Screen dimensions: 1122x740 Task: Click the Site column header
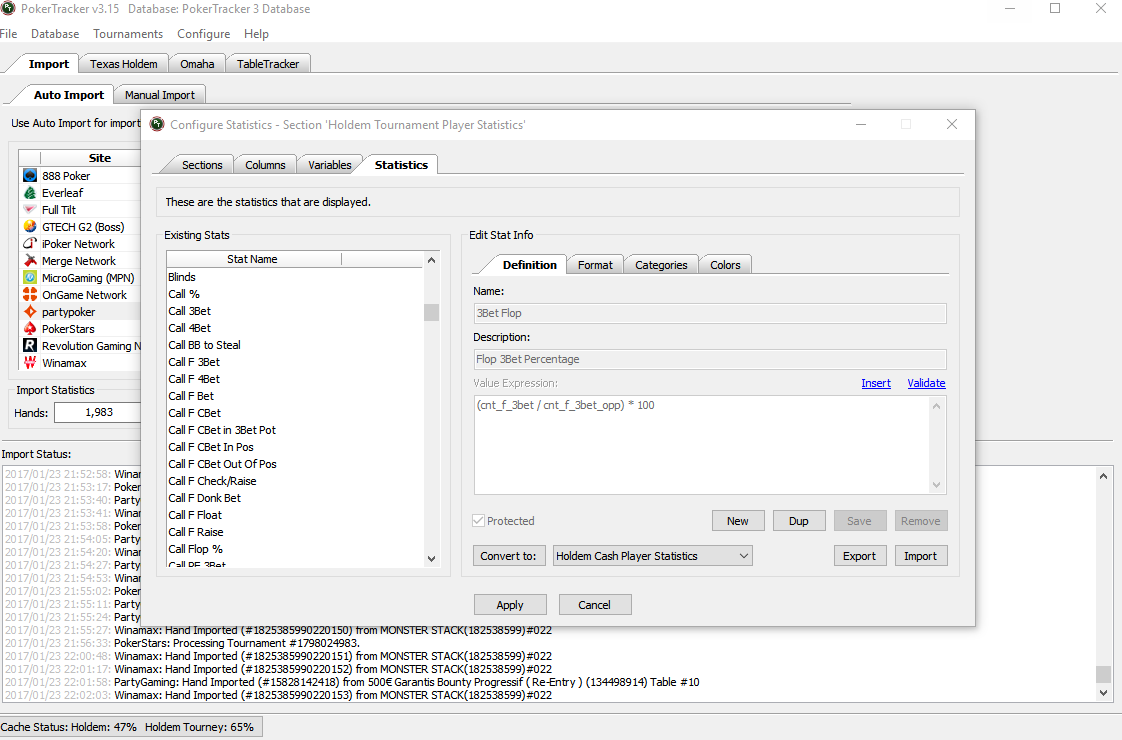tap(99, 158)
